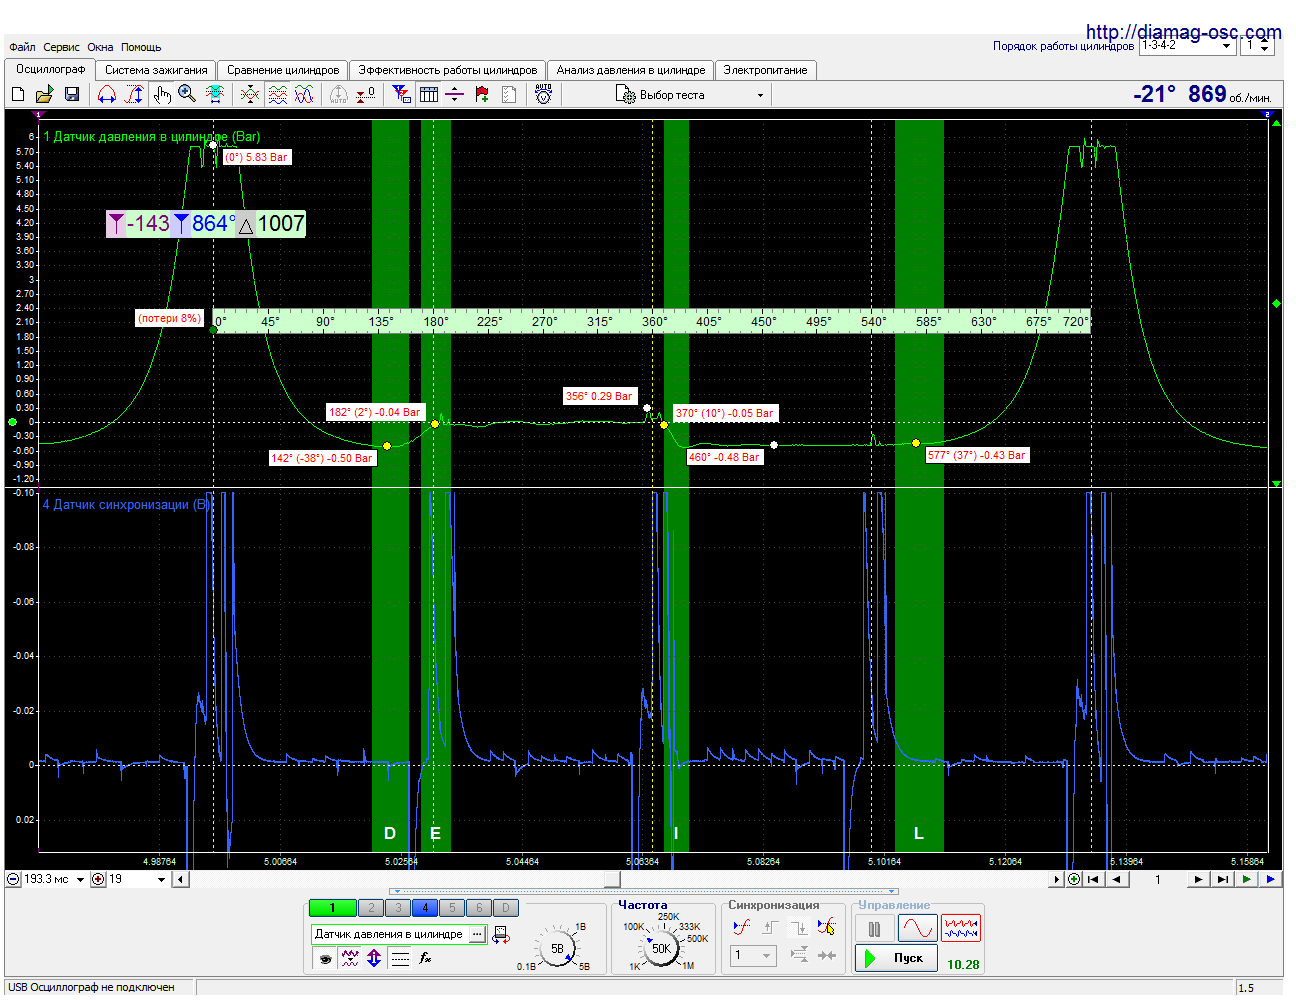Click the stacked multi-channel waveforms icon

pos(278,94)
